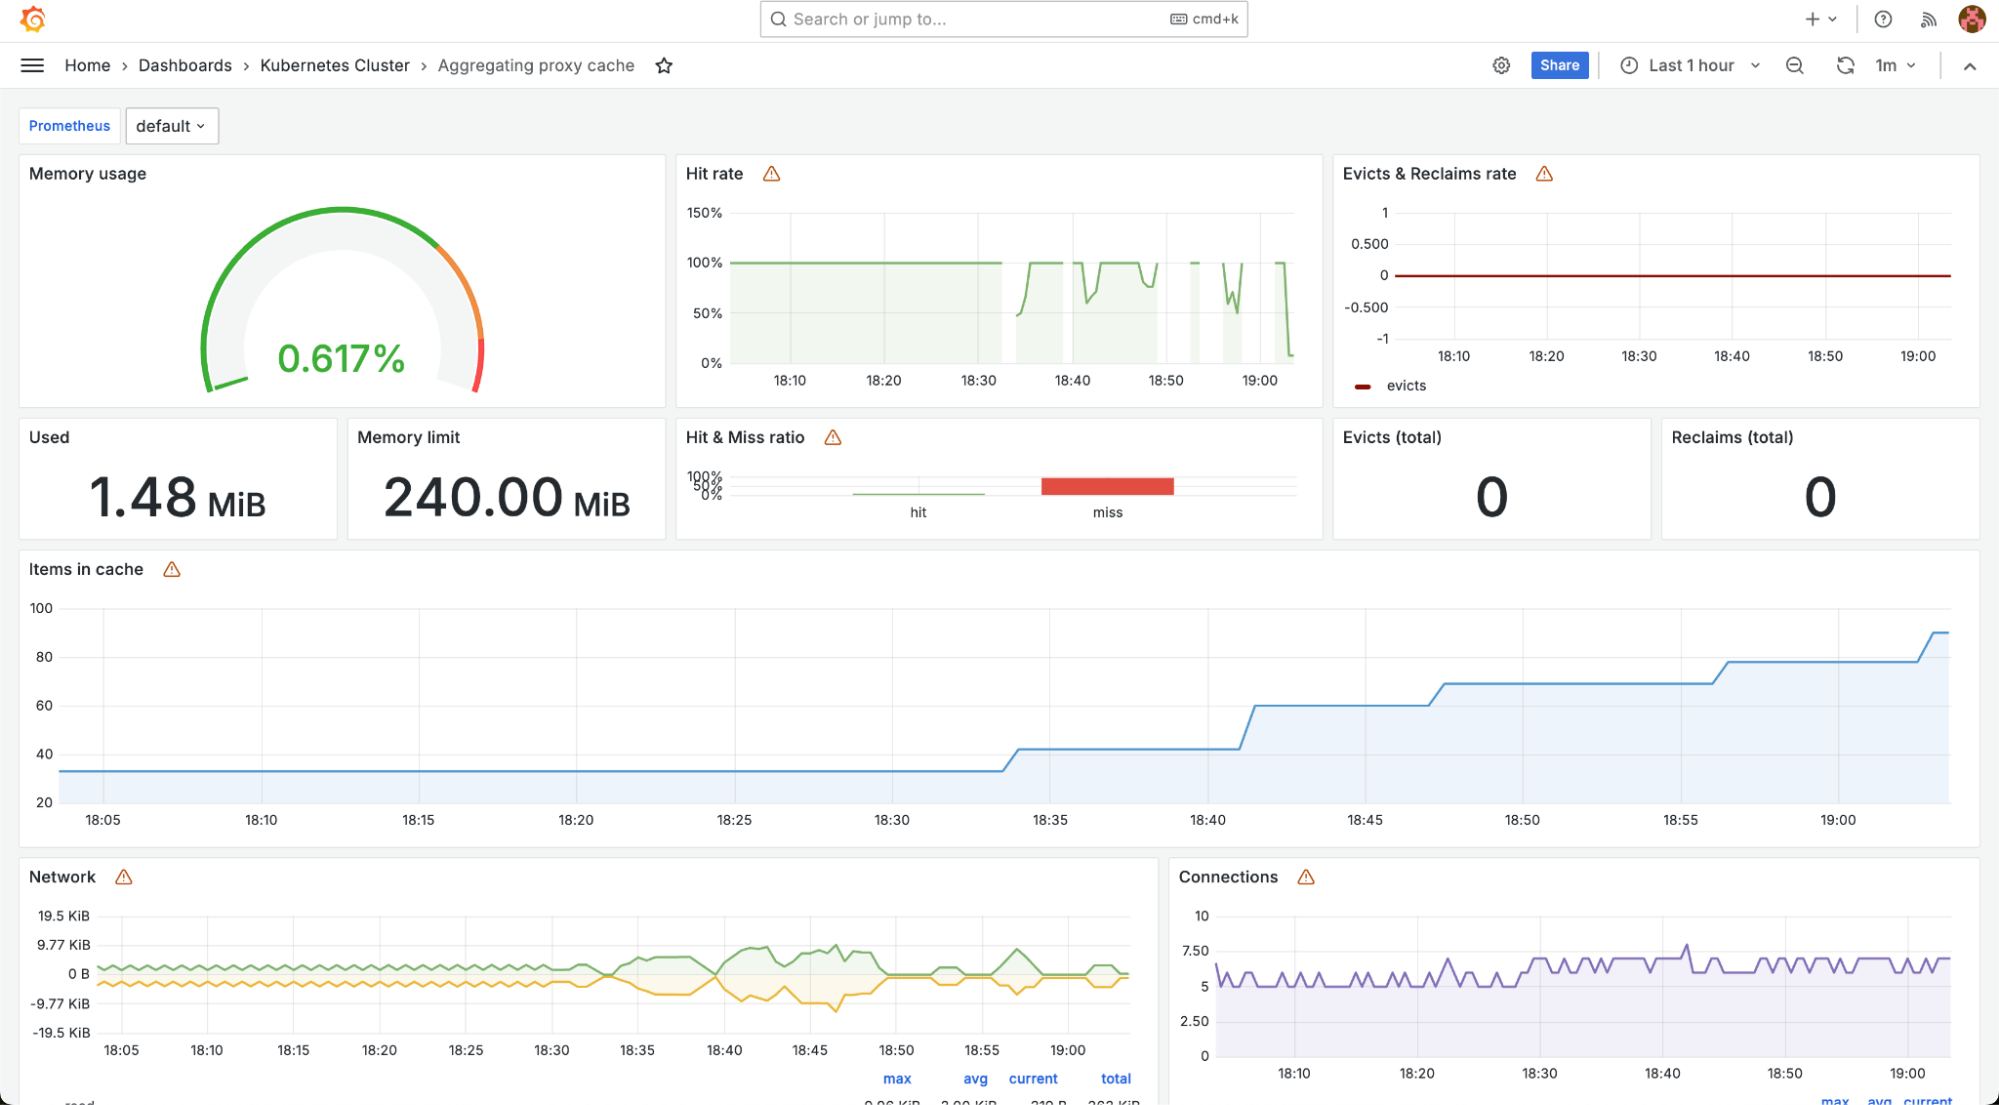Image resolution: width=1999 pixels, height=1105 pixels.
Task: Open the Last 1 hour time picker
Action: point(1690,65)
